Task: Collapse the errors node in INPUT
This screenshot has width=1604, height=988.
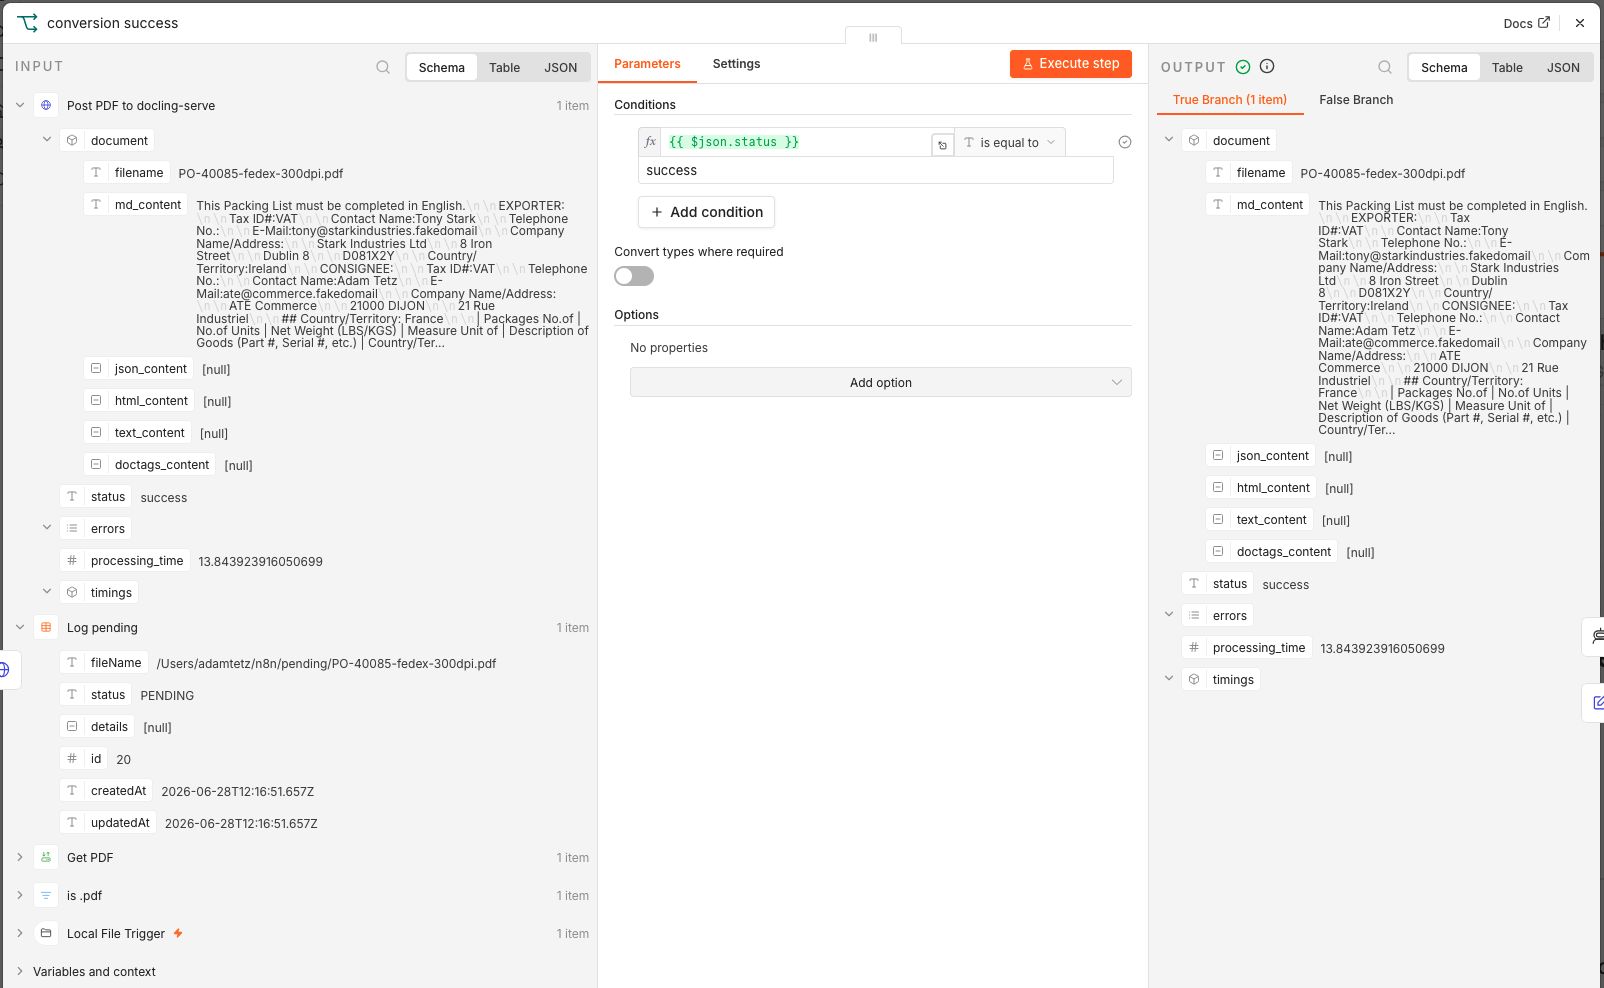Action: 47,528
